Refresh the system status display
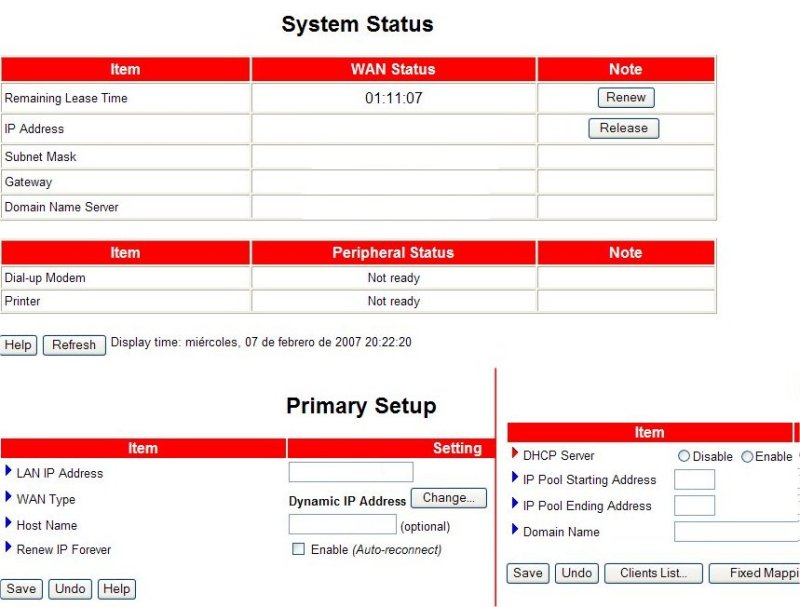 [x=74, y=345]
